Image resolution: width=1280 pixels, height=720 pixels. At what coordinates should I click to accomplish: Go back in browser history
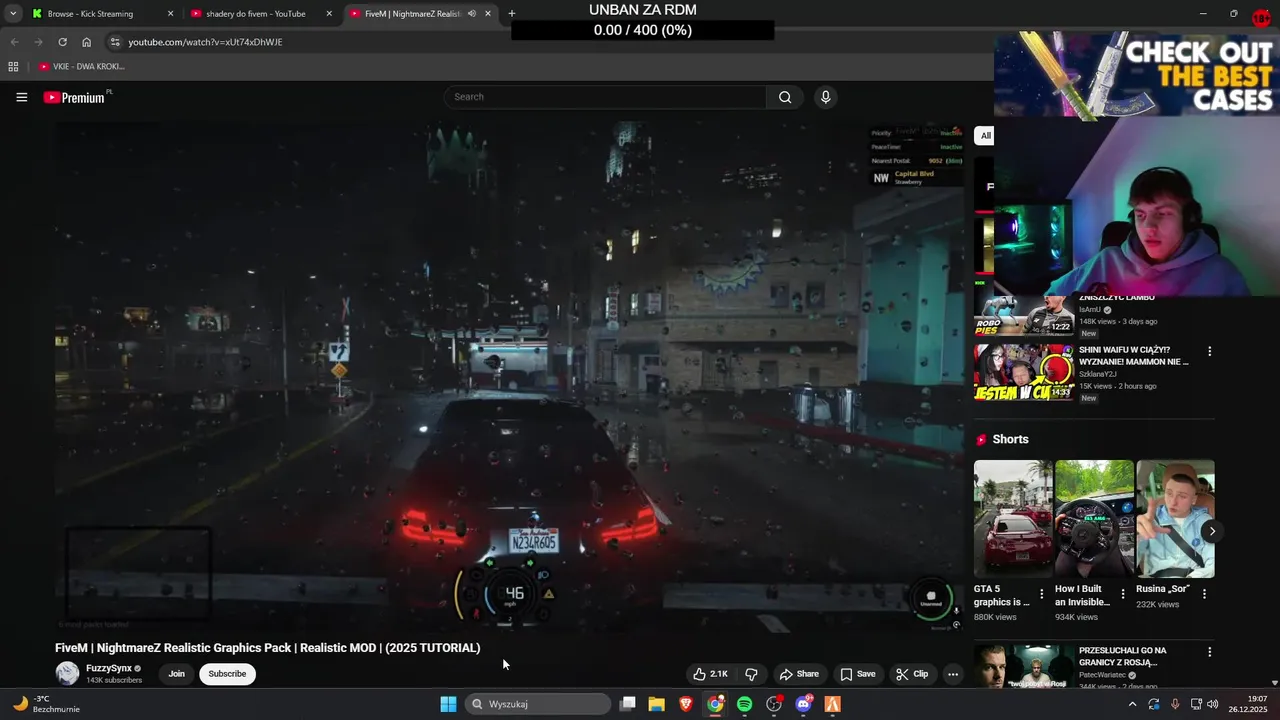point(15,42)
